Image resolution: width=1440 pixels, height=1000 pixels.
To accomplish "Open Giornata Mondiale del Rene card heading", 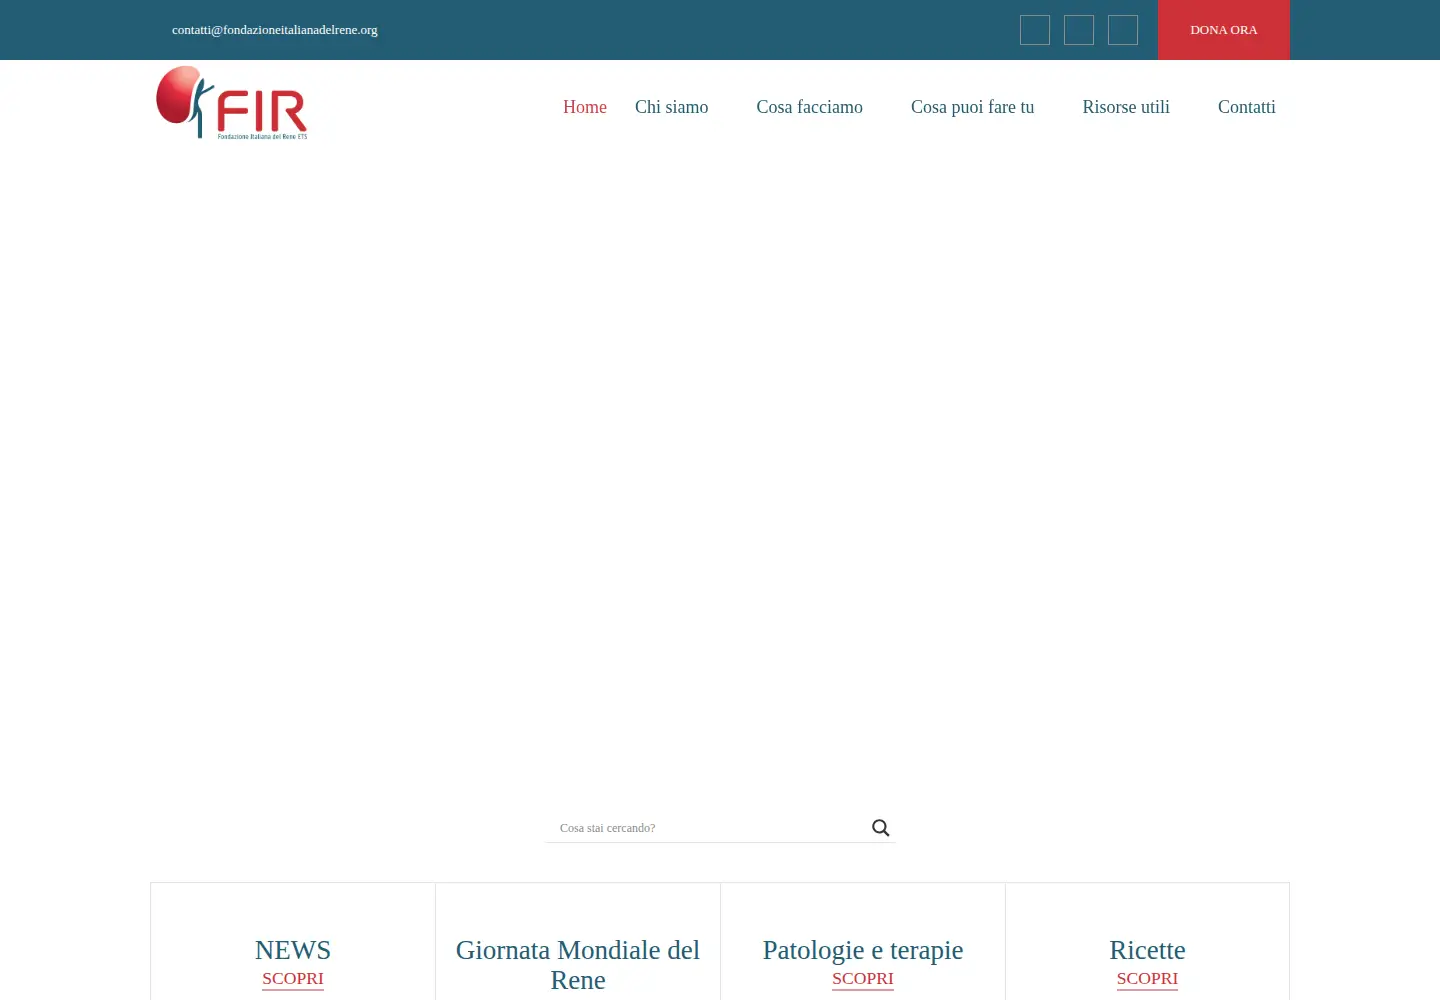I will pyautogui.click(x=578, y=965).
